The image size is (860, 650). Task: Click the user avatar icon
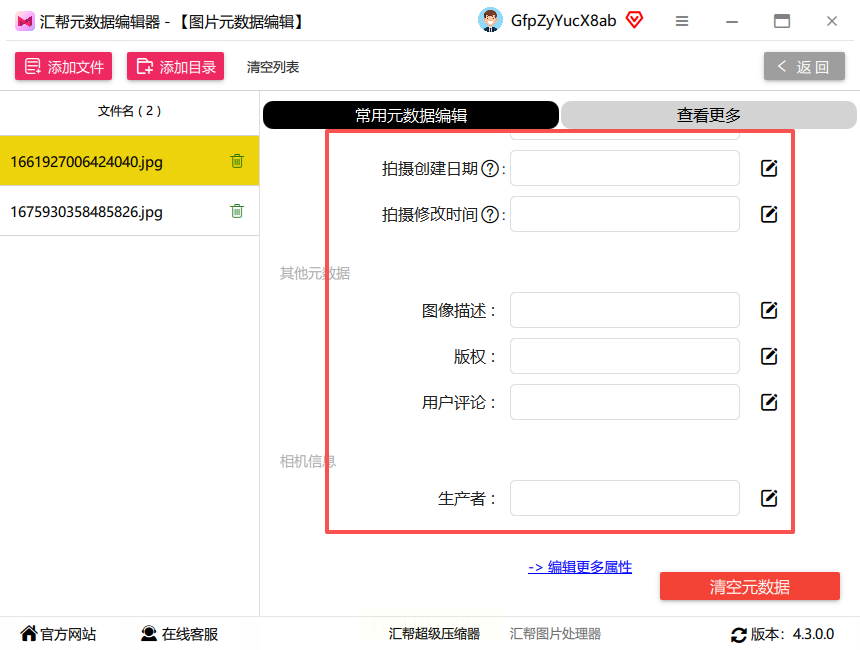coord(490,20)
